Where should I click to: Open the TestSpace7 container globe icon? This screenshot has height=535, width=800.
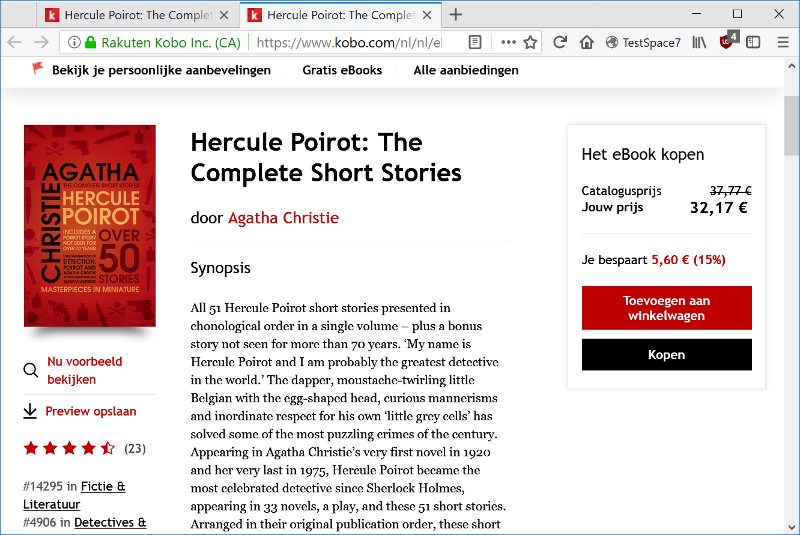pyautogui.click(x=612, y=42)
